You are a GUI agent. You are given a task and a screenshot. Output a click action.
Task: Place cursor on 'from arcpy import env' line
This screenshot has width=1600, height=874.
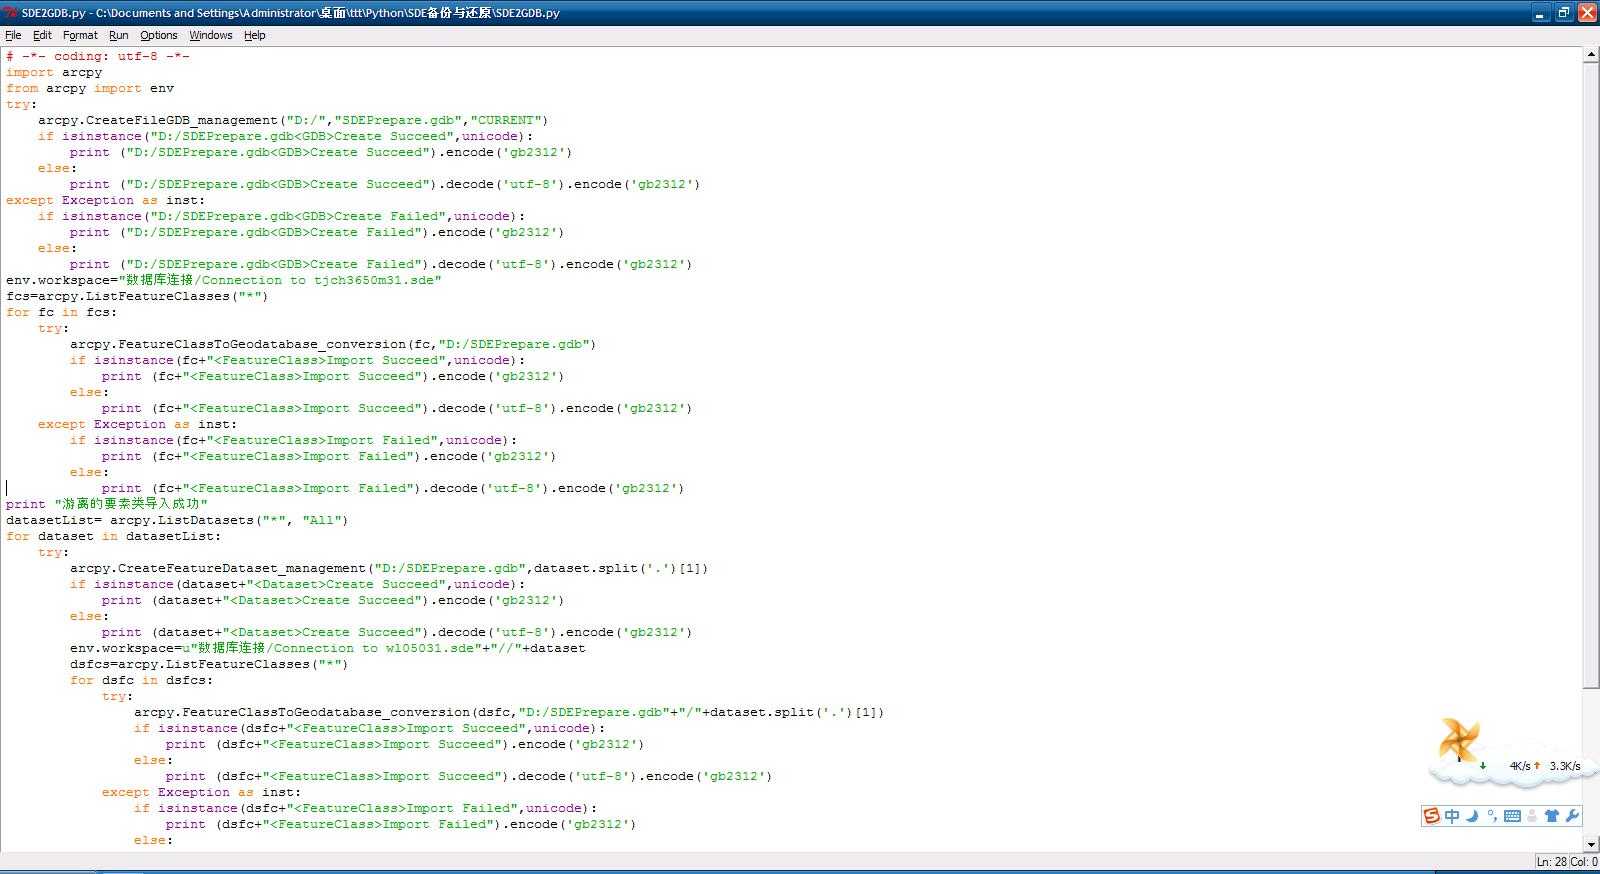tap(90, 88)
